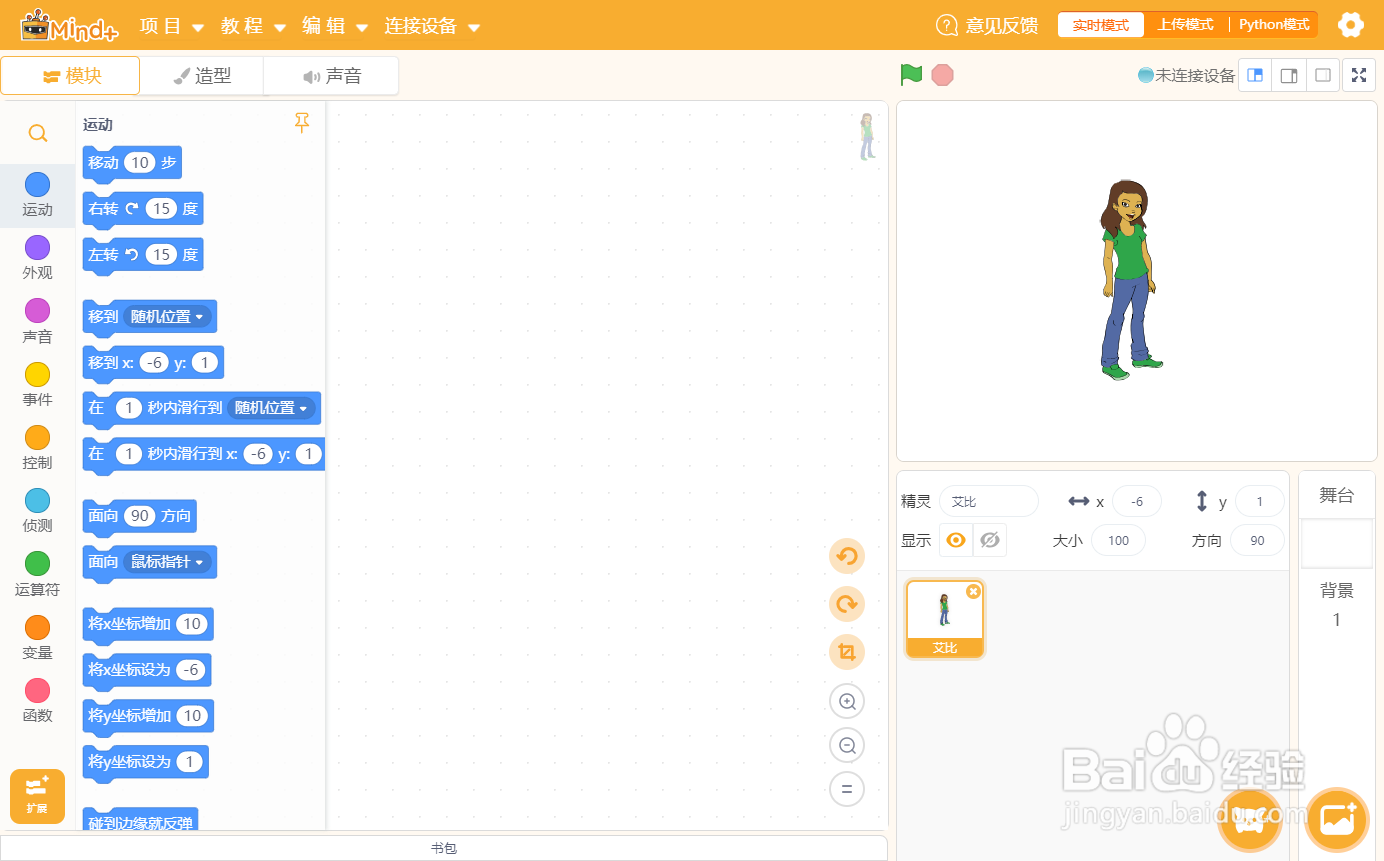Show the sprite with eye icon

point(956,540)
